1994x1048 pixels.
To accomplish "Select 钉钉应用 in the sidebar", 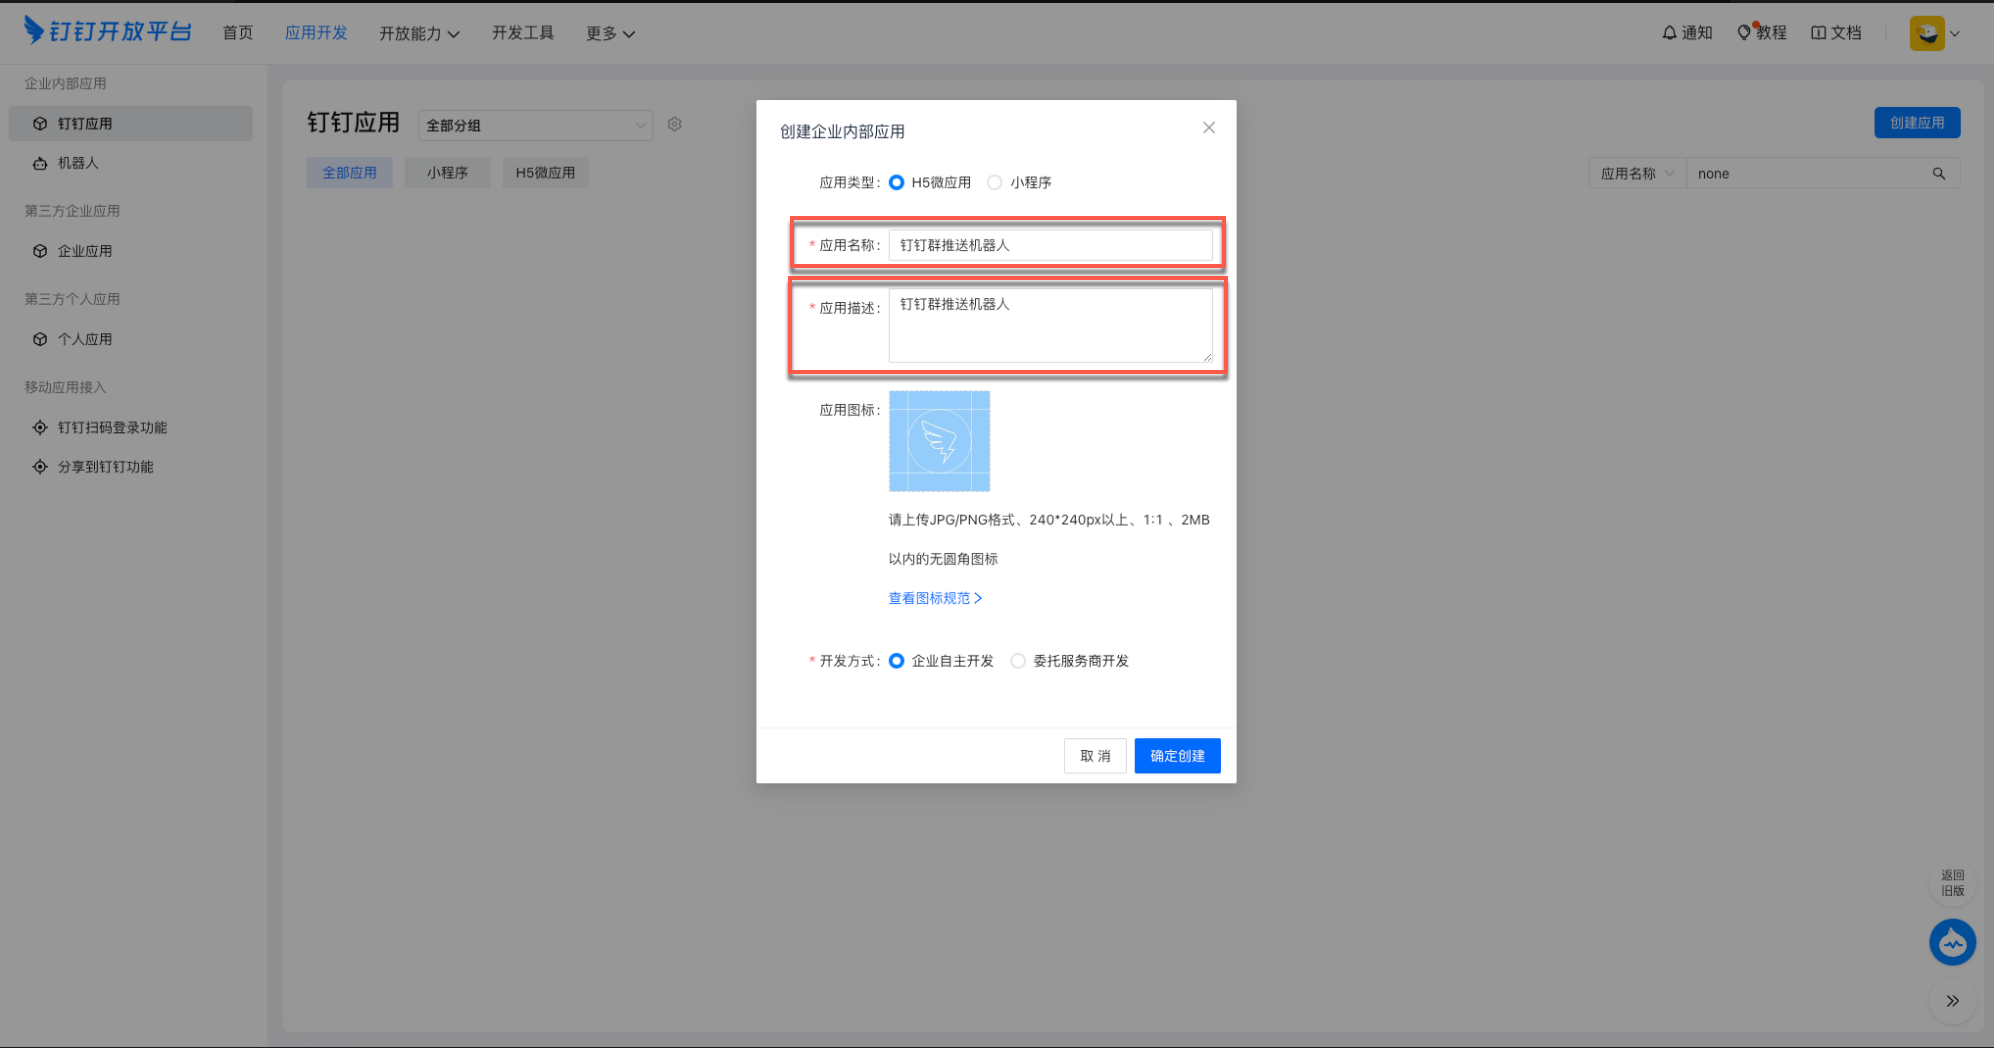I will (x=131, y=123).
